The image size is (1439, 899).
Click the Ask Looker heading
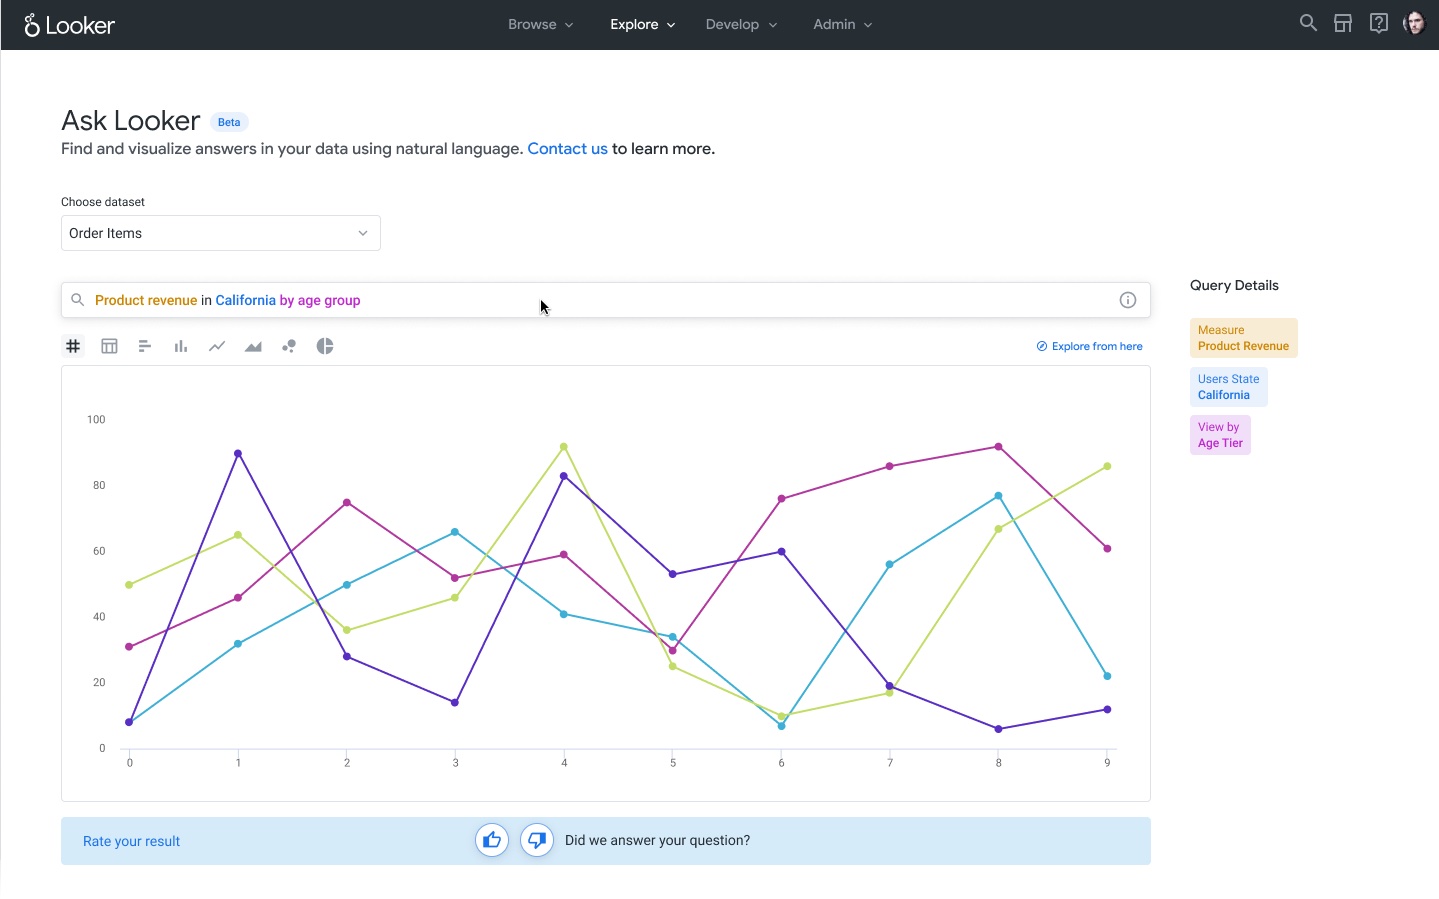(131, 120)
